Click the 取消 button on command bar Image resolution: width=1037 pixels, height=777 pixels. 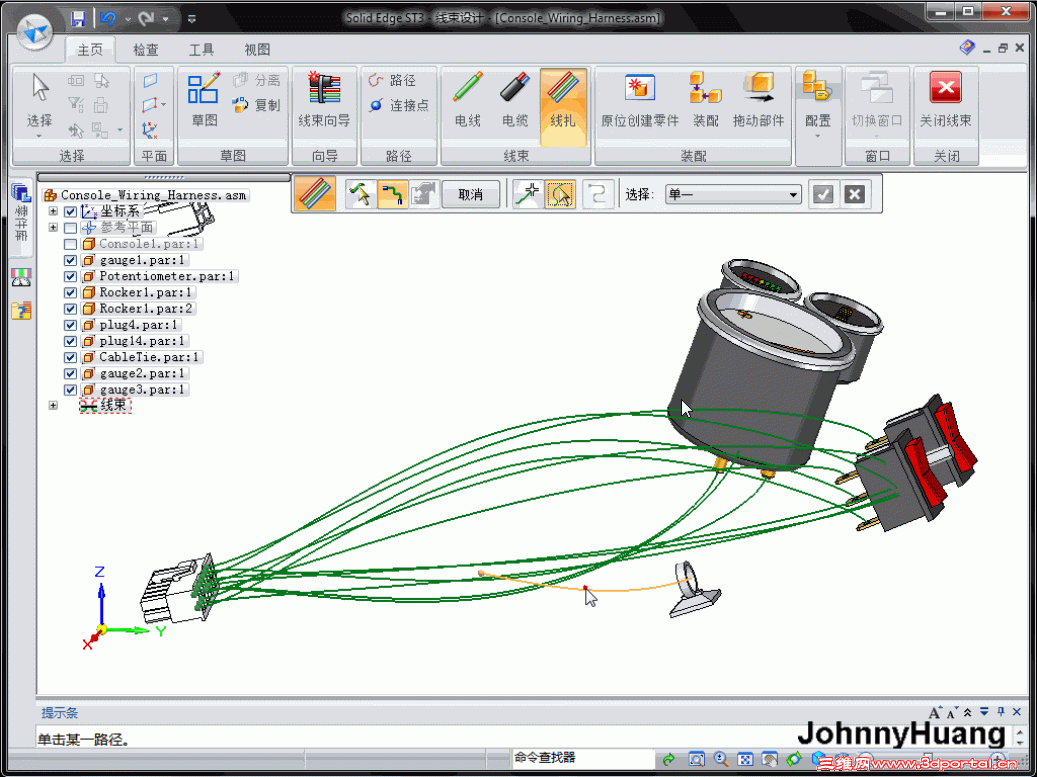470,194
